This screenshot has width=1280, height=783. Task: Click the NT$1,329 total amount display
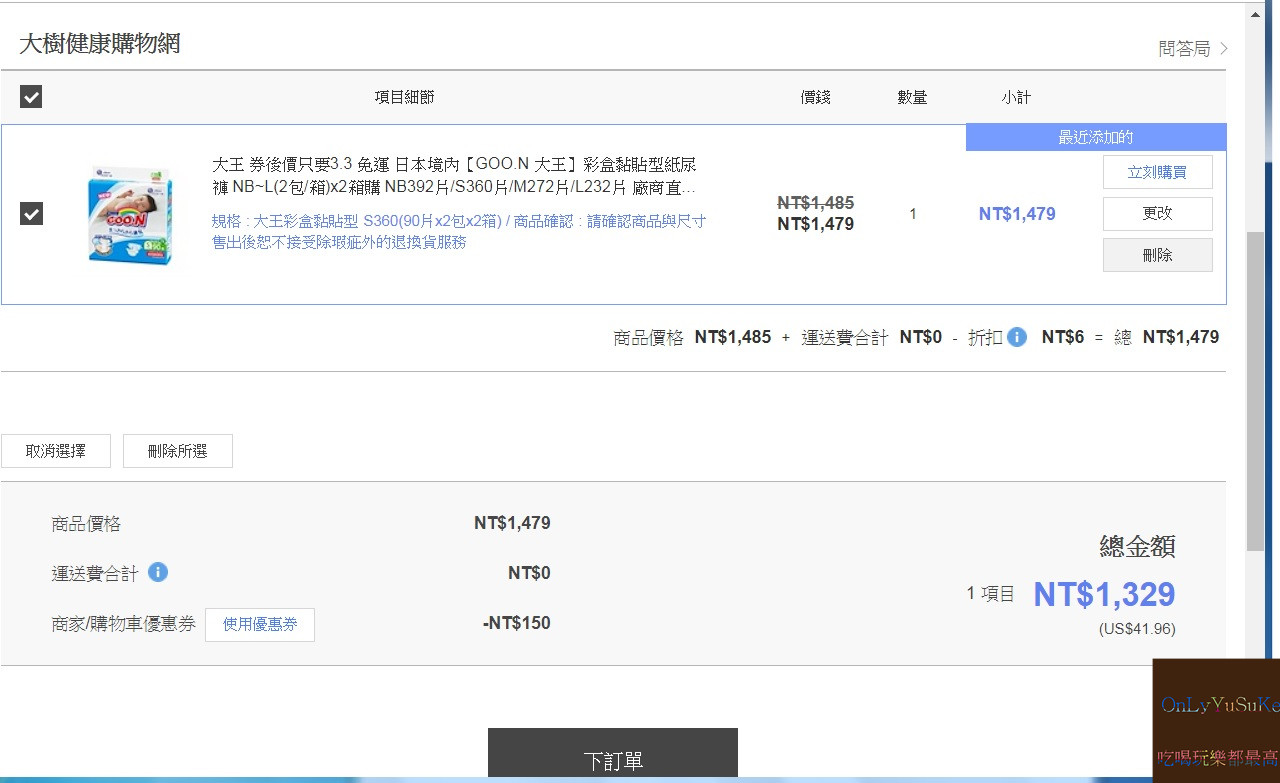coord(1103,594)
